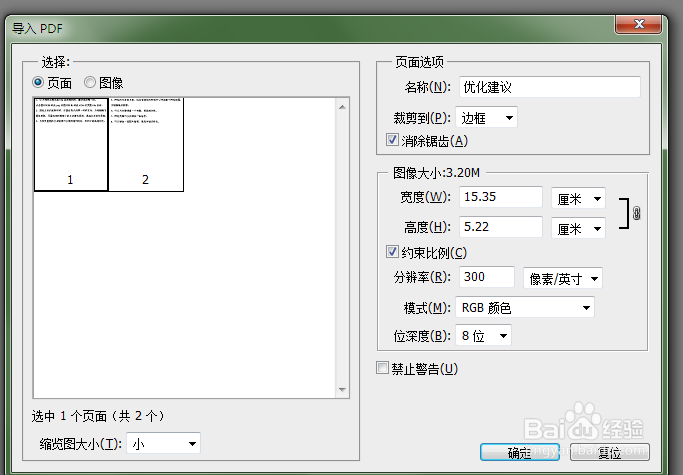683x475 pixels.
Task: Open the 位深度 dropdown
Action: point(483,336)
